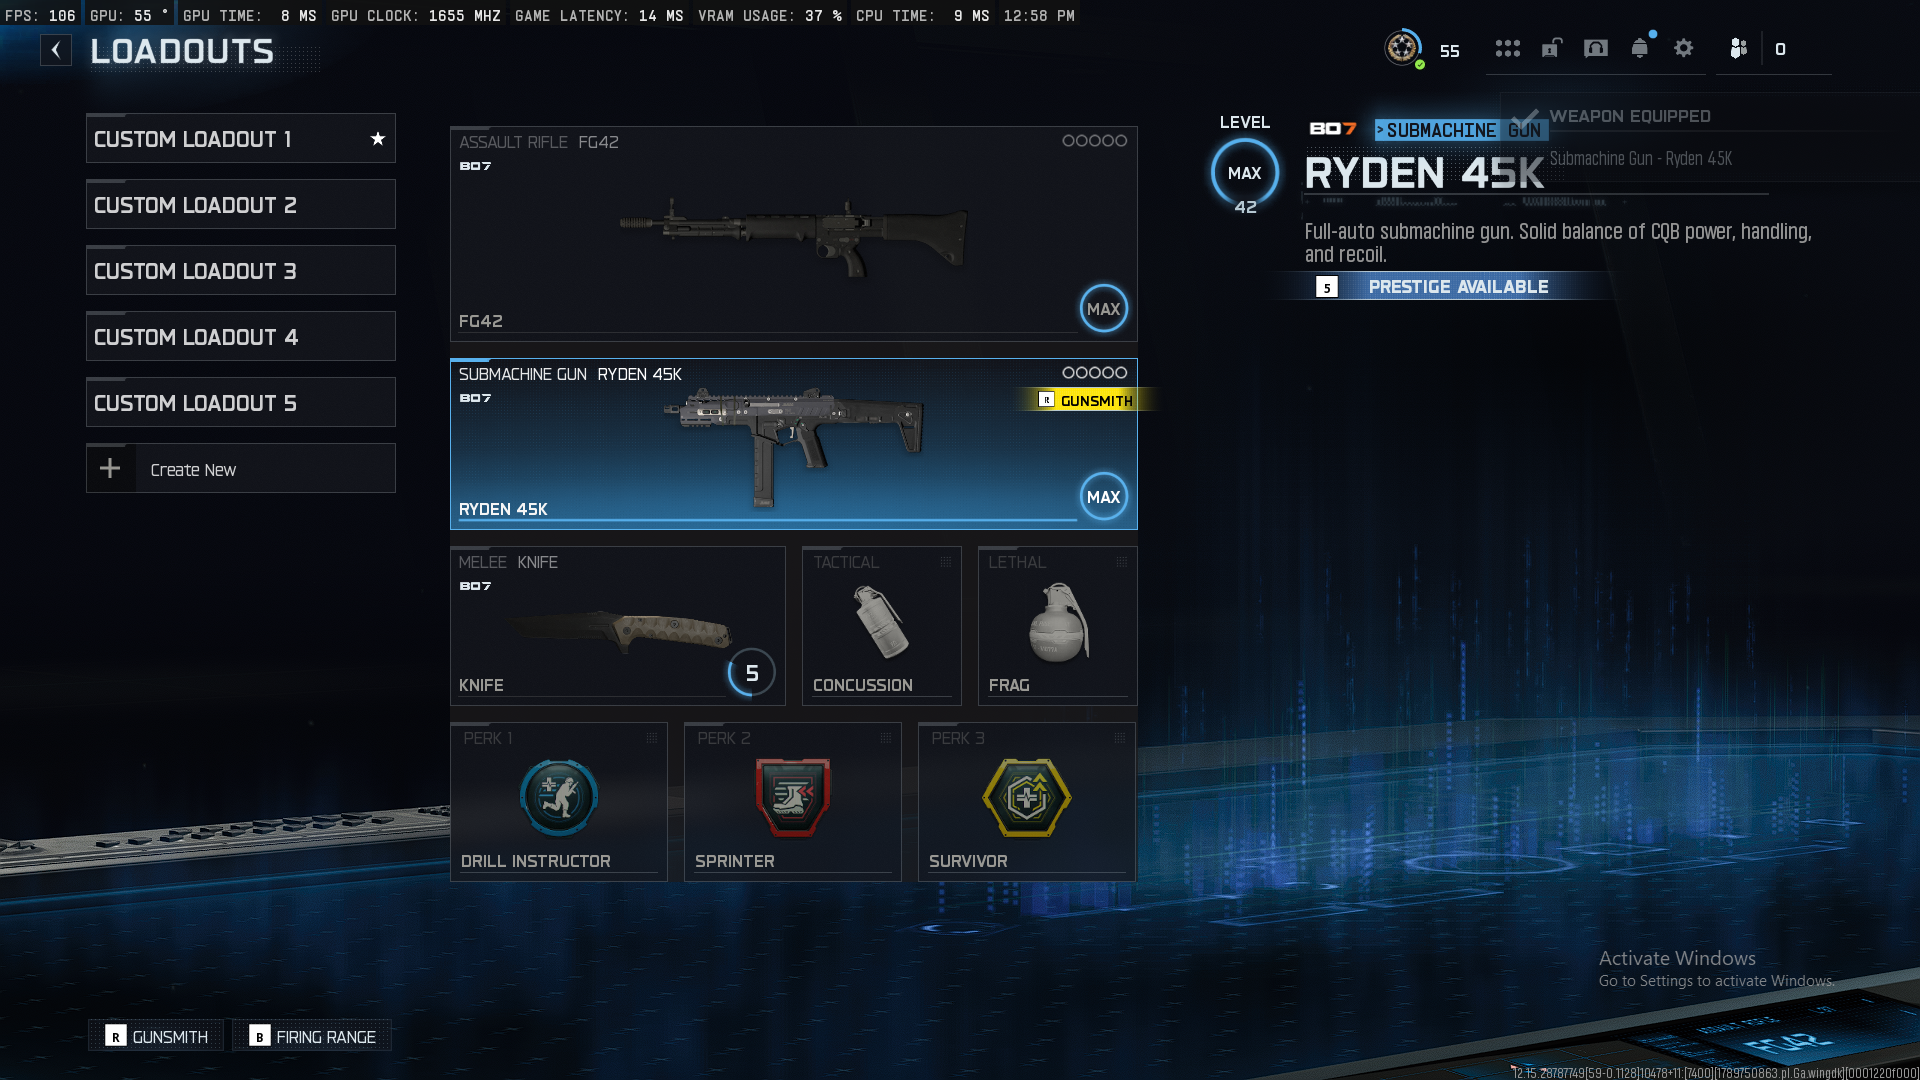The height and width of the screenshot is (1080, 1920).
Task: Click the Lethal slot grip dots
Action: pos(1122,562)
